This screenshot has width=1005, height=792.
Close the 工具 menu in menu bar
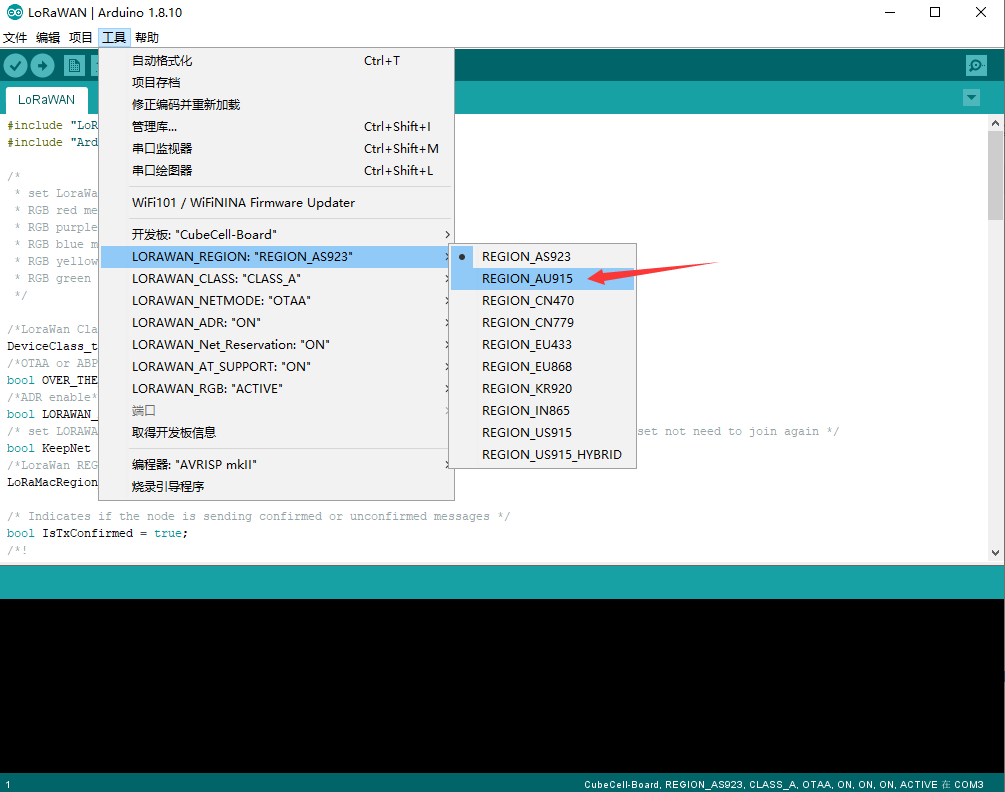tap(114, 38)
